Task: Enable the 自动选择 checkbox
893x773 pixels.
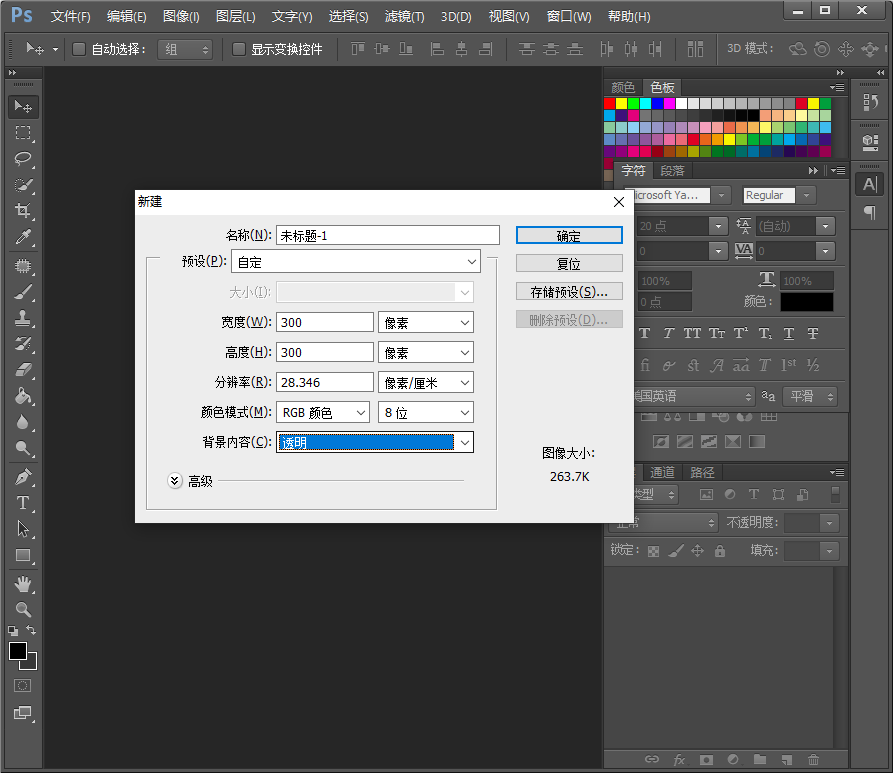Action: [x=79, y=49]
